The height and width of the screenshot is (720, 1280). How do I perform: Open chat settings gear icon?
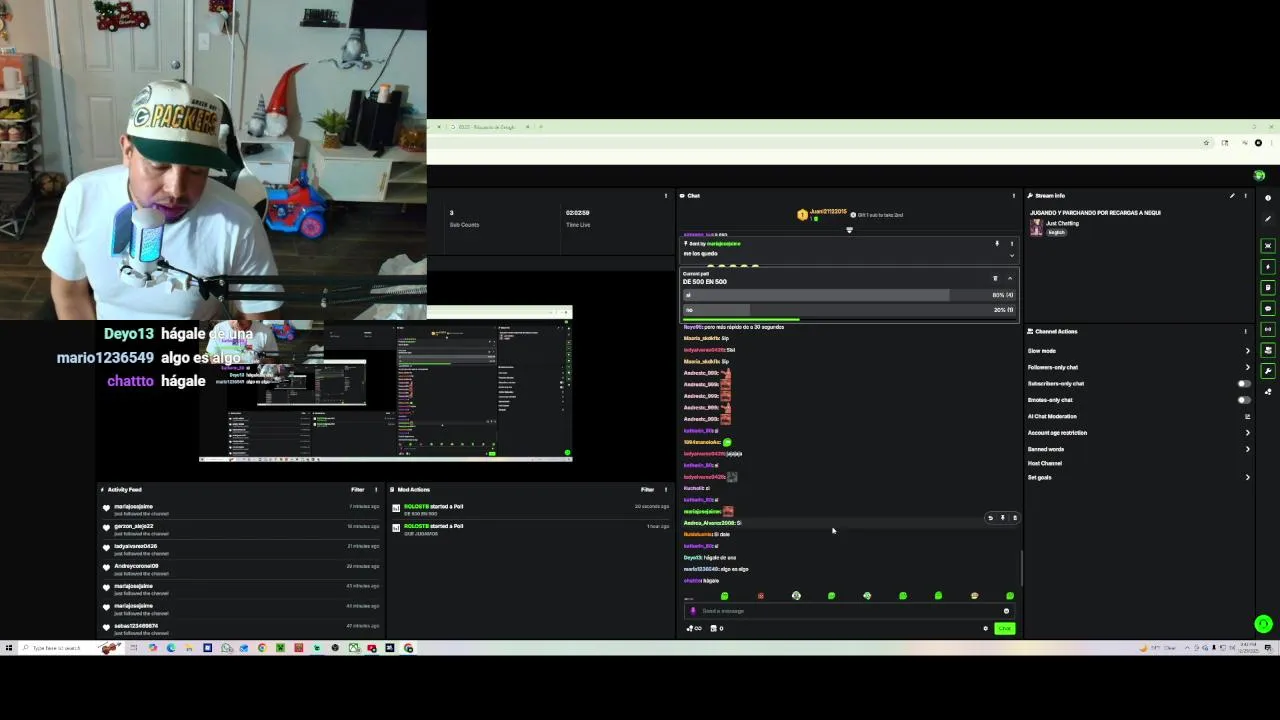[x=985, y=628]
